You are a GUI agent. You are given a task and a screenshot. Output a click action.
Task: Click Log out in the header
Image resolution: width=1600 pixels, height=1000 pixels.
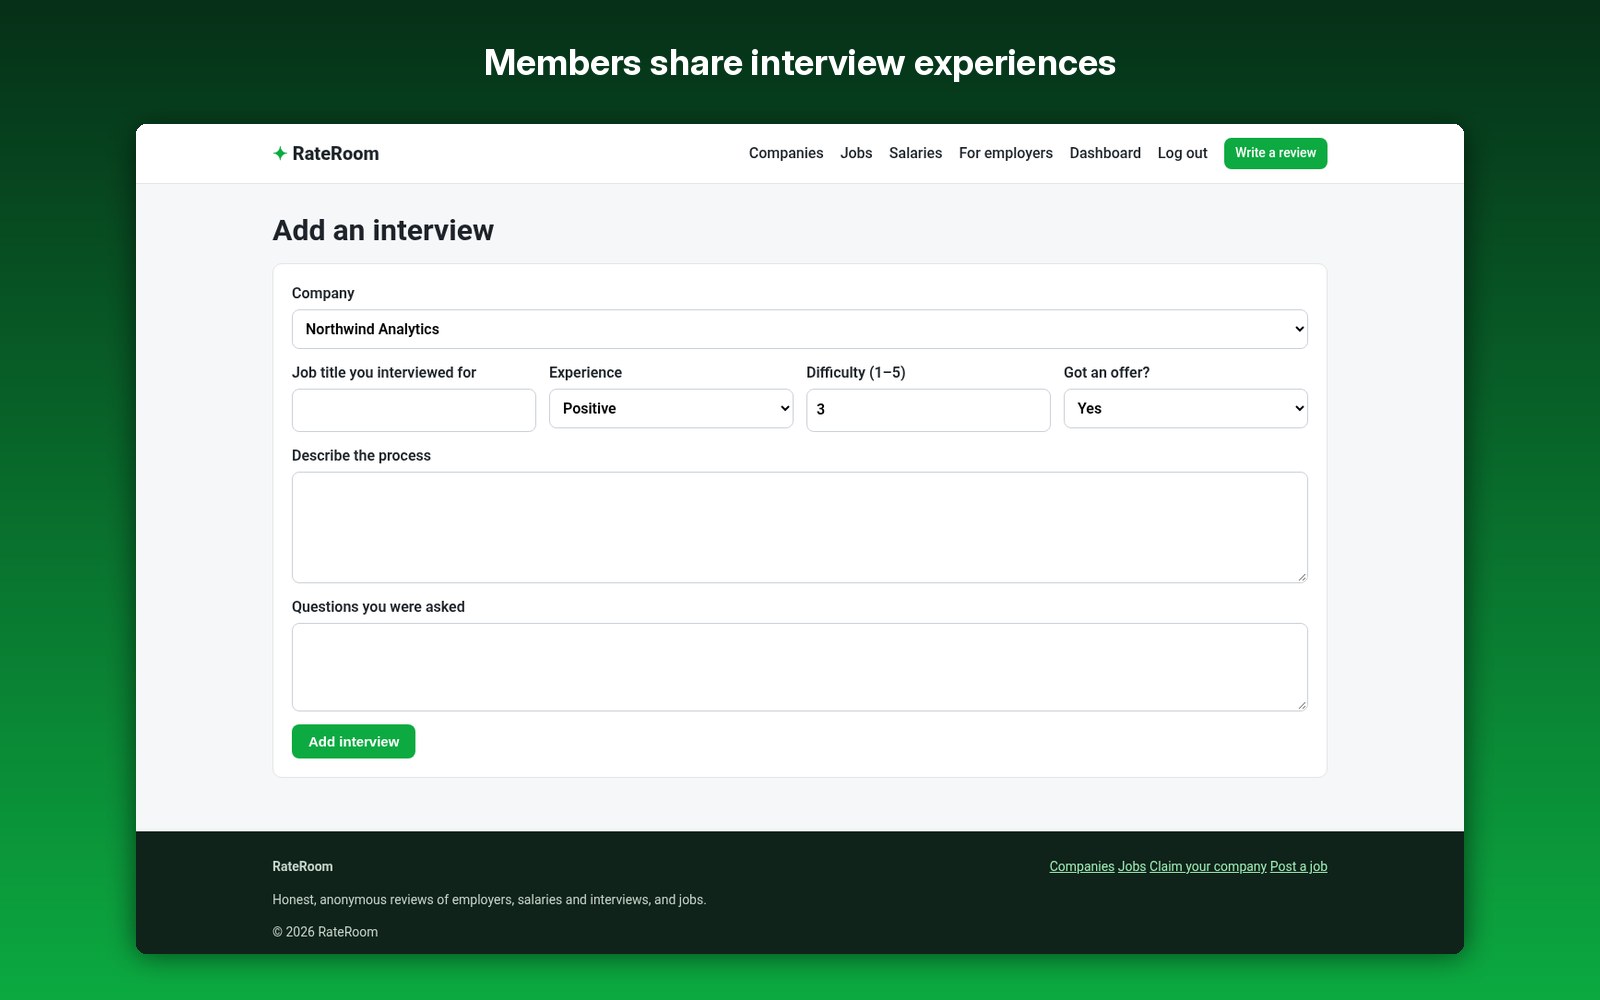1182,153
